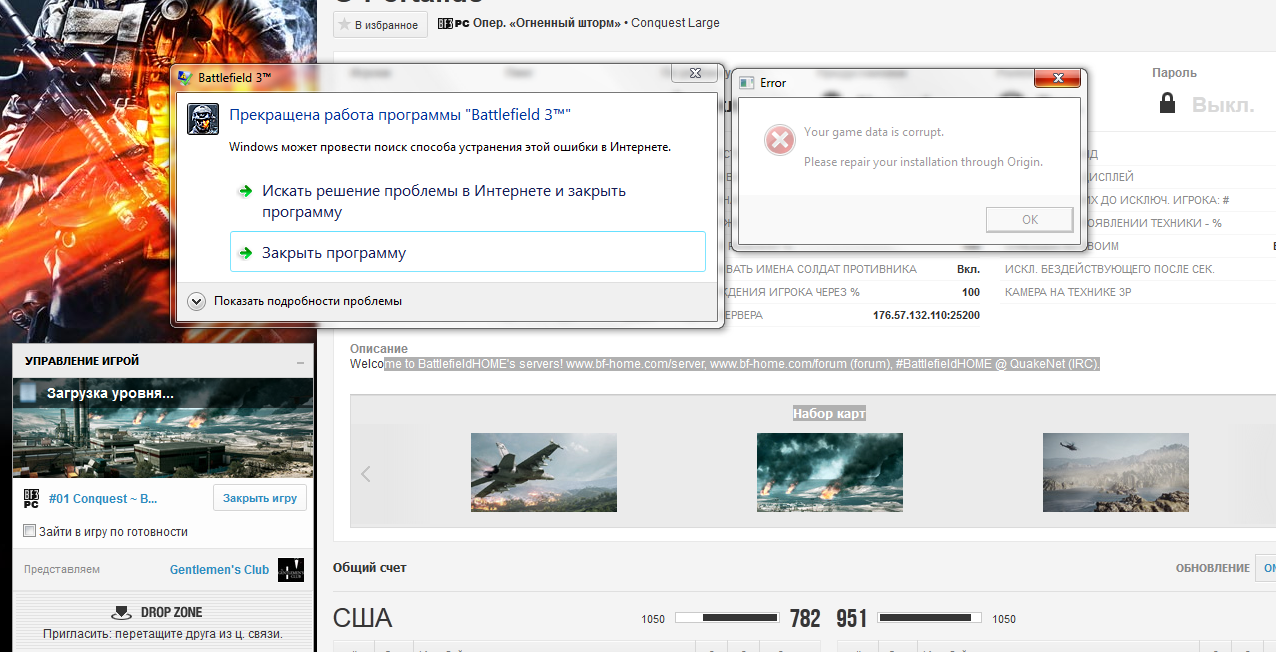1276x653 pixels.
Task: Click the США team score bar
Action: click(727, 618)
